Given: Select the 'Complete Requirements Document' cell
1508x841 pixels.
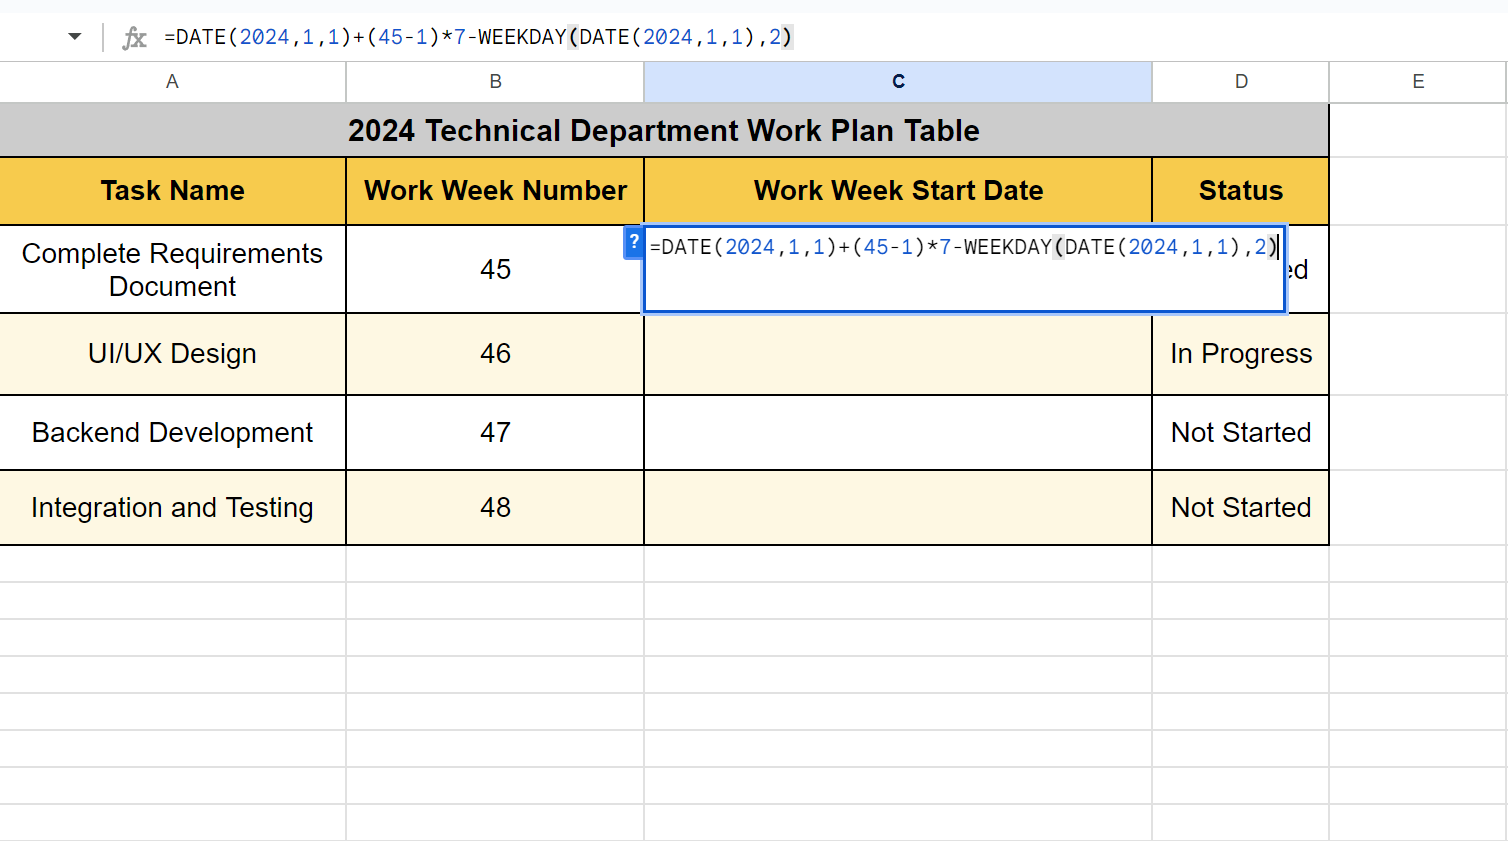Looking at the screenshot, I should click(172, 270).
